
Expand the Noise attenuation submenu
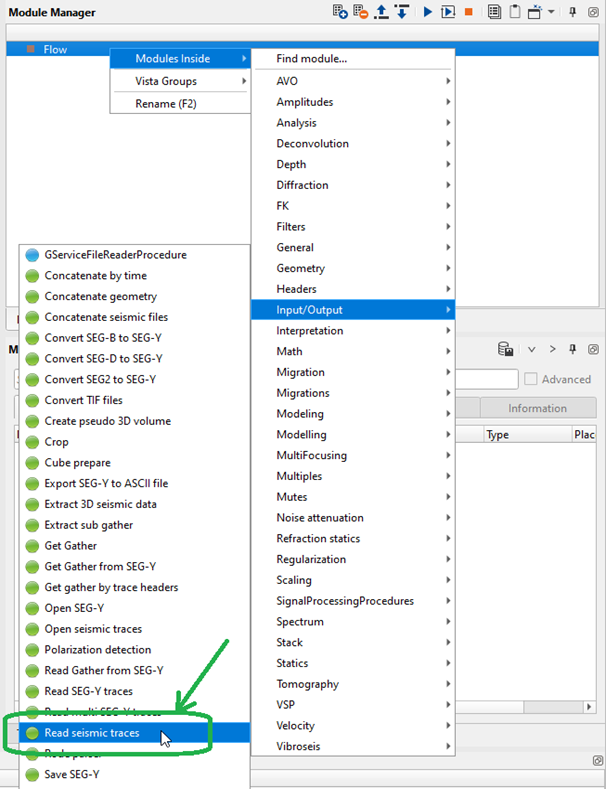click(x=353, y=517)
